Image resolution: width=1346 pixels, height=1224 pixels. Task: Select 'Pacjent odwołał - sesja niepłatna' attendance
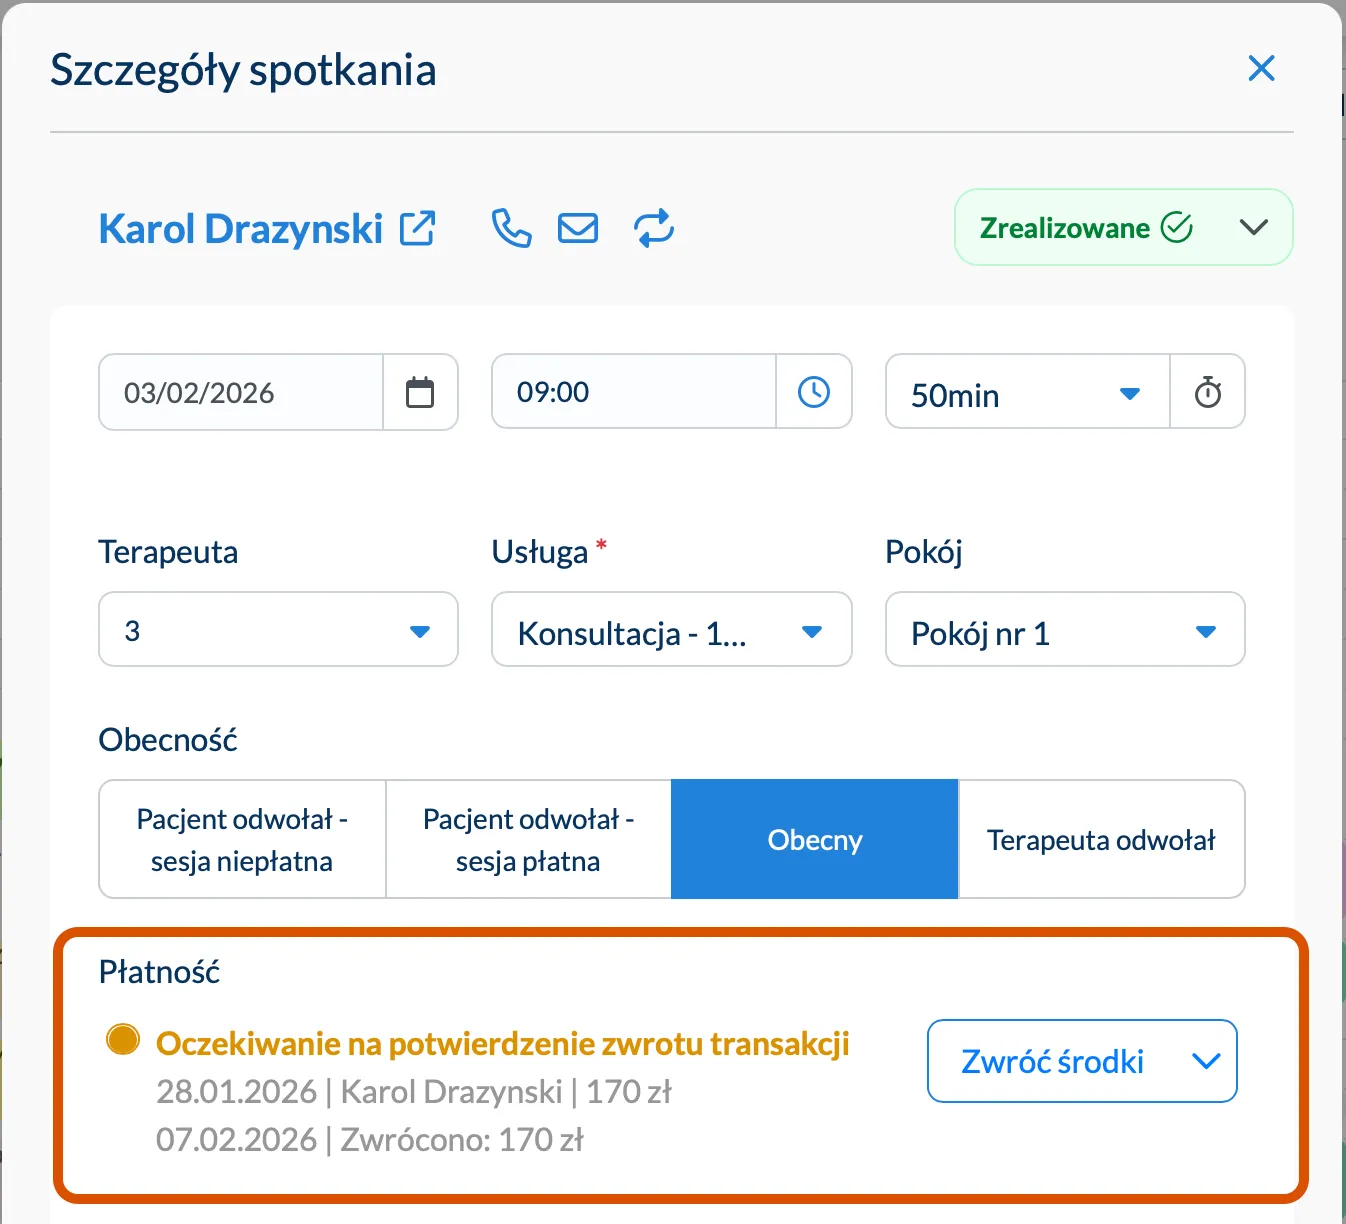241,839
